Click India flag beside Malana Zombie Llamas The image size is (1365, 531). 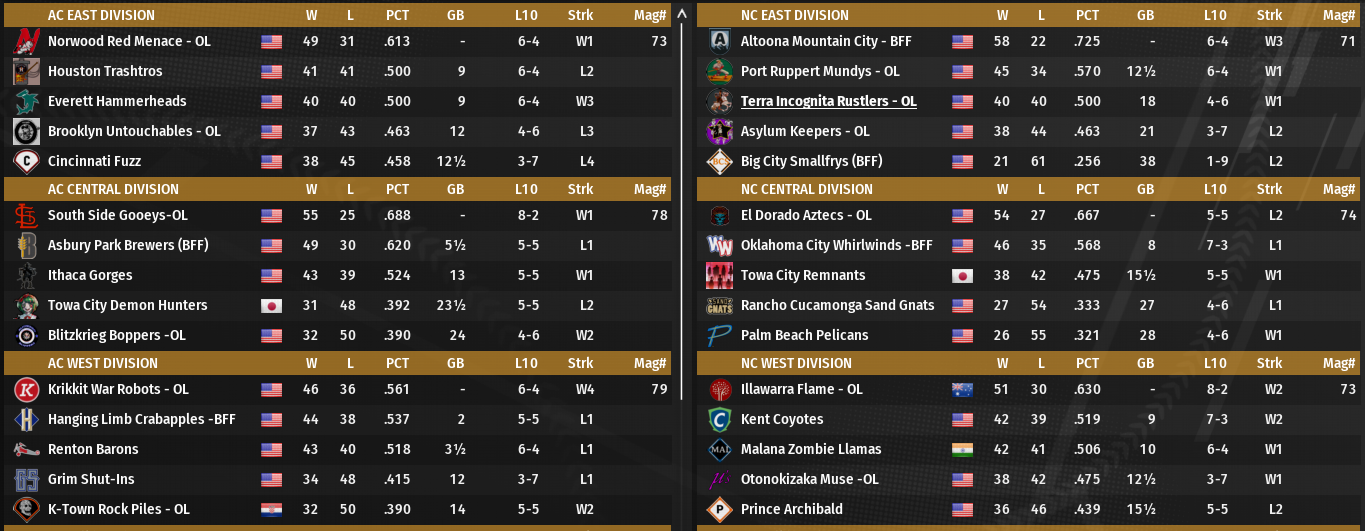[962, 450]
